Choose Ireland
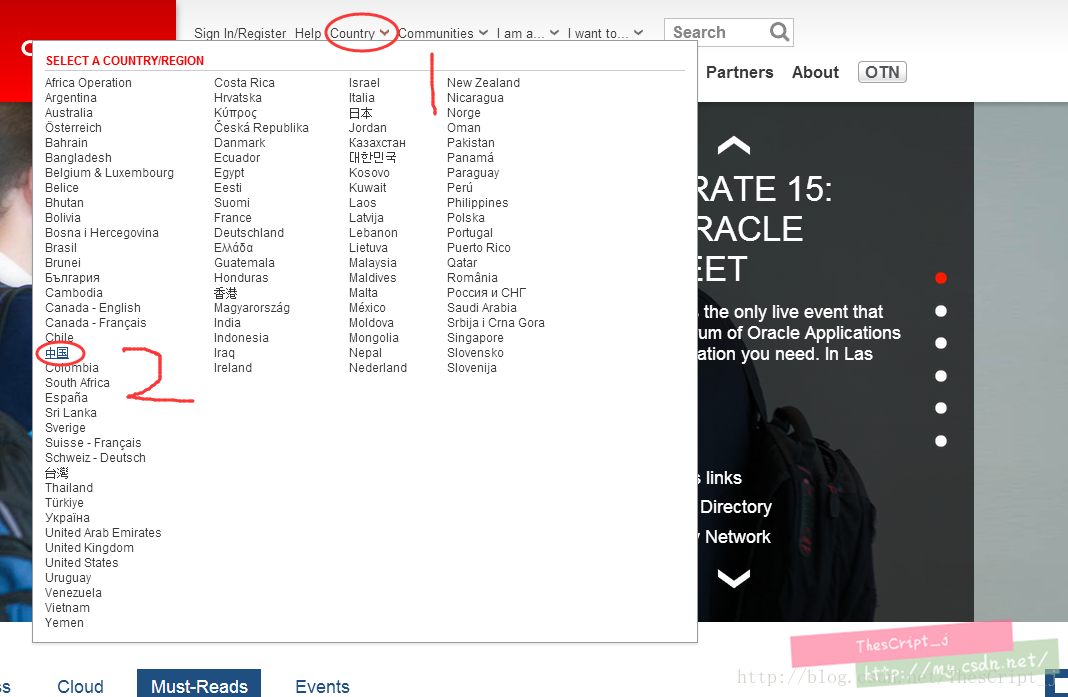The width and height of the screenshot is (1068, 697). tap(233, 368)
